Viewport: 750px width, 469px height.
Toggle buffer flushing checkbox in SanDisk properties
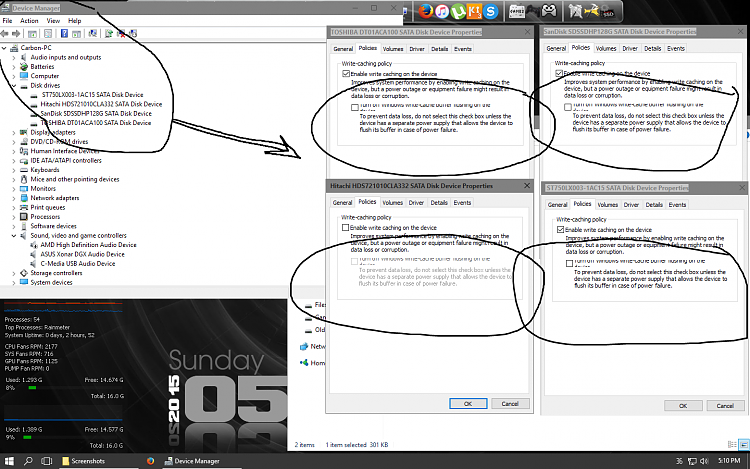568,107
